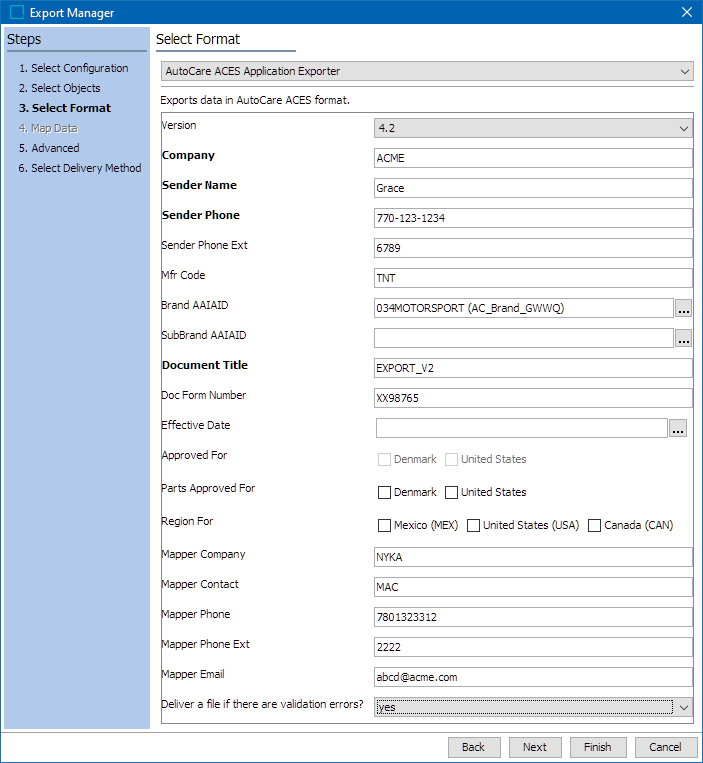Go to step 5 Advanced
This screenshot has height=763, width=703.
click(49, 148)
